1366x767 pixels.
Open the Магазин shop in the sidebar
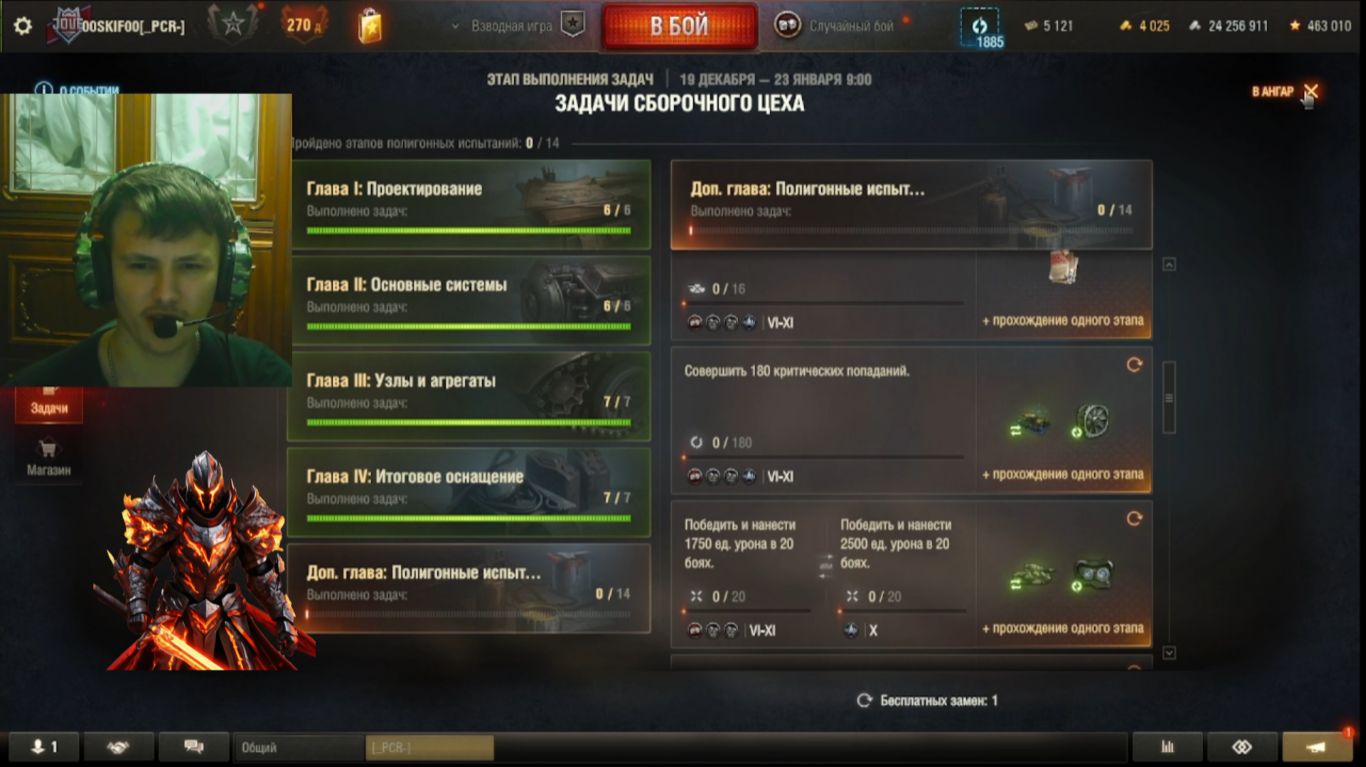(x=48, y=460)
